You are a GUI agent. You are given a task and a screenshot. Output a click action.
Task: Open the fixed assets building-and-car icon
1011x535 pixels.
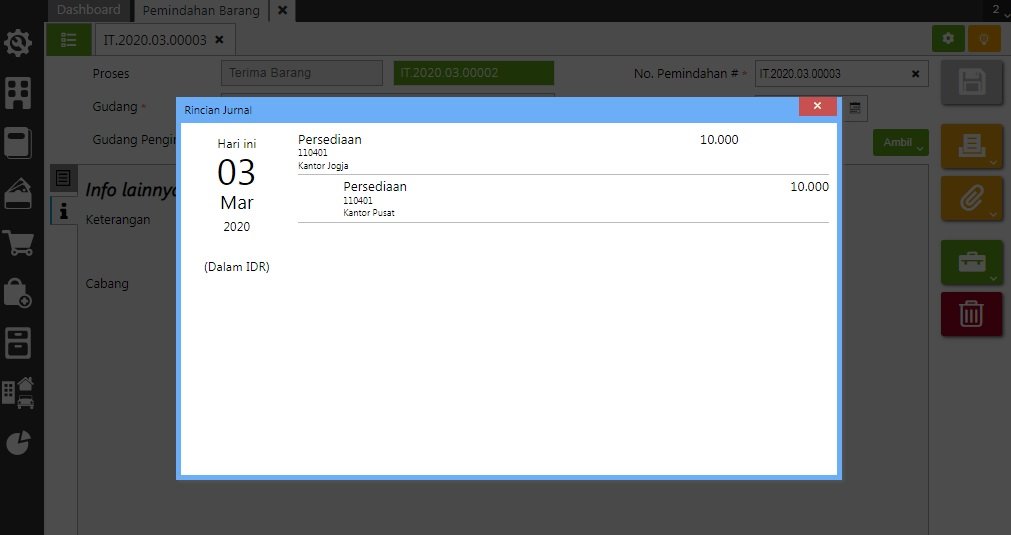tap(18, 393)
